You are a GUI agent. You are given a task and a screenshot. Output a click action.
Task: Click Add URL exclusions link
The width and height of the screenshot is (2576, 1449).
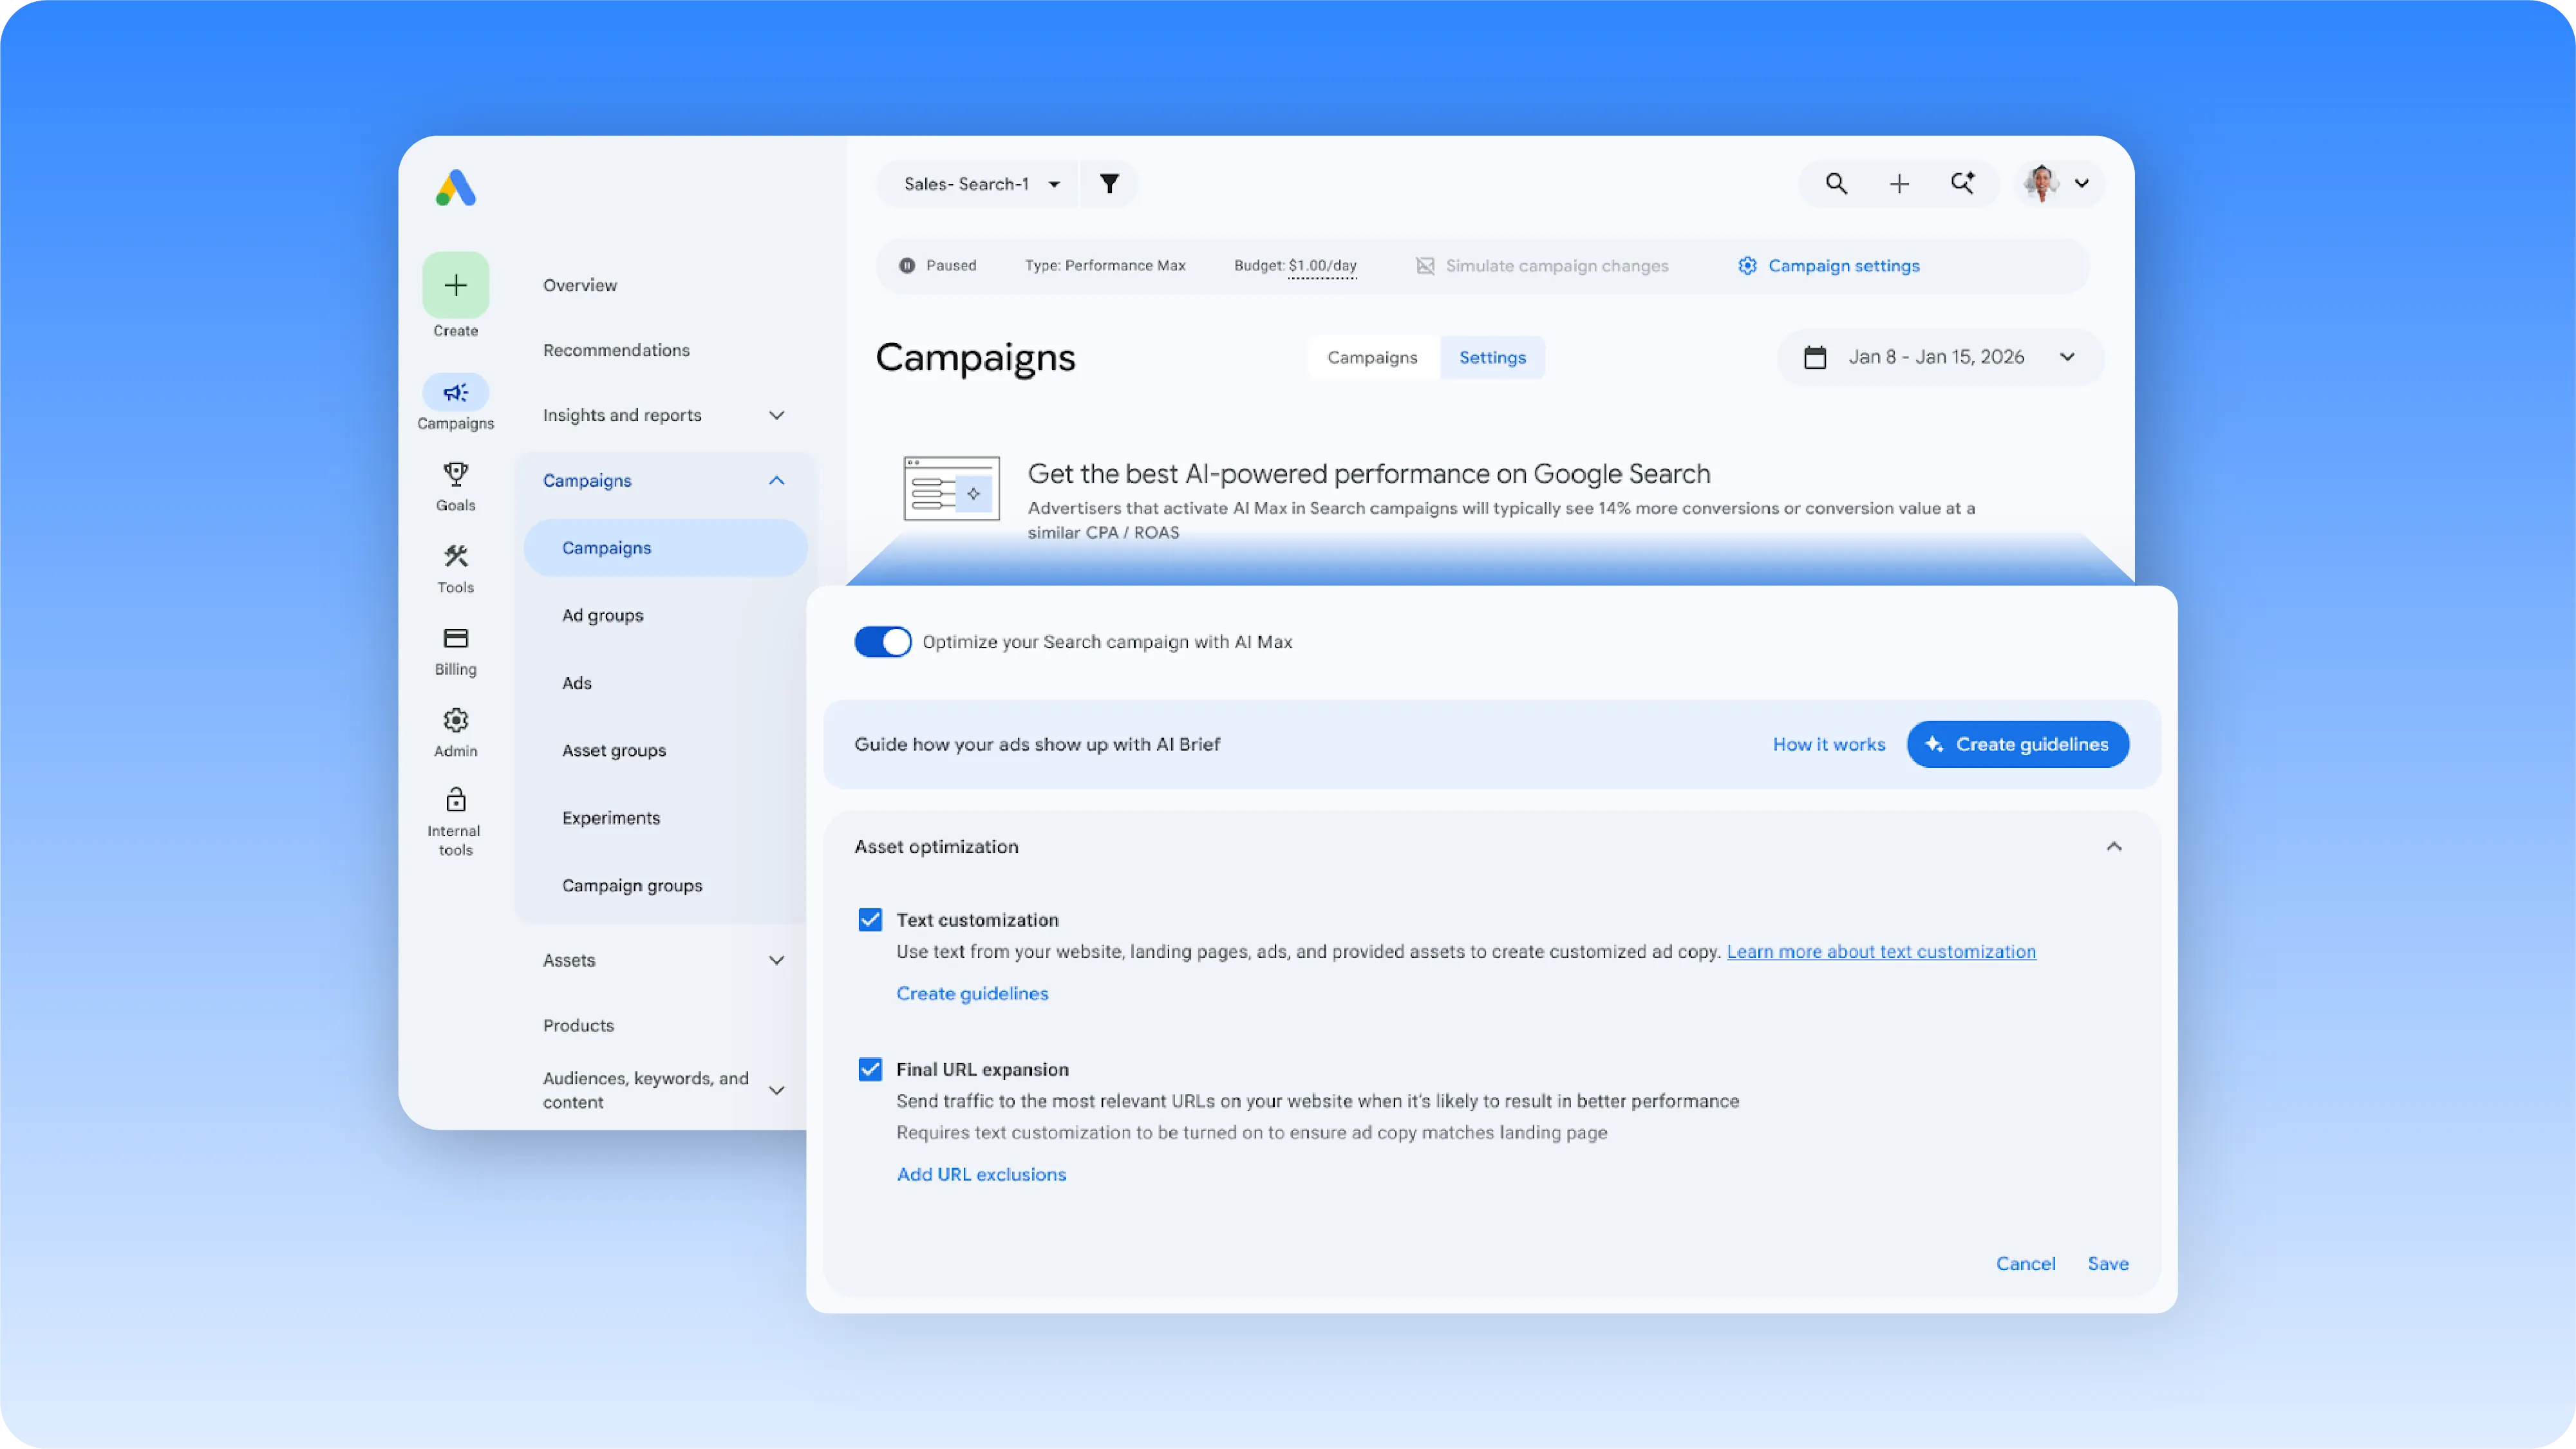point(981,1175)
